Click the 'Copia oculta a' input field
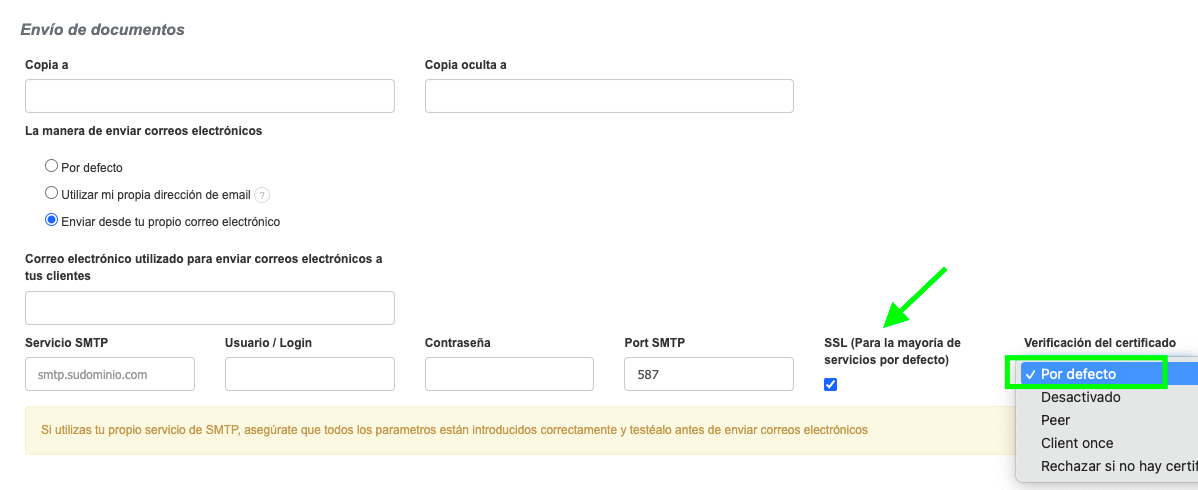 coord(609,96)
